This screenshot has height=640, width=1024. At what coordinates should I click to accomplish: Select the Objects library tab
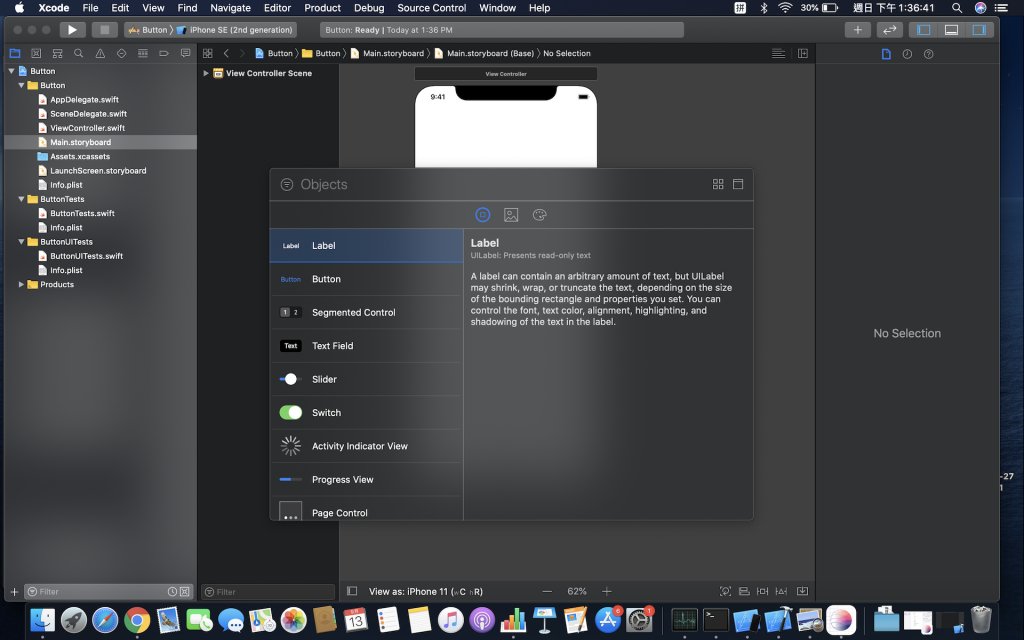483,215
